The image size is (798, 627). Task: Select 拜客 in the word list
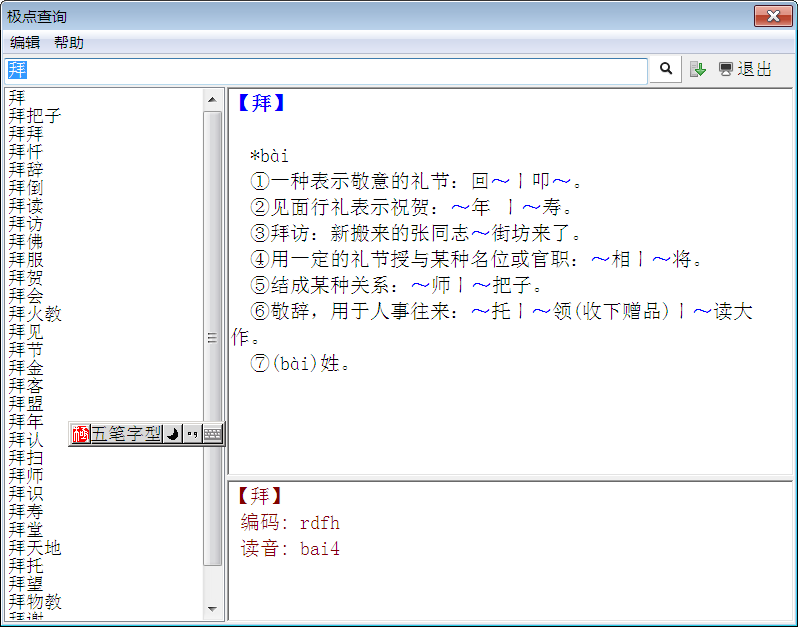26,386
